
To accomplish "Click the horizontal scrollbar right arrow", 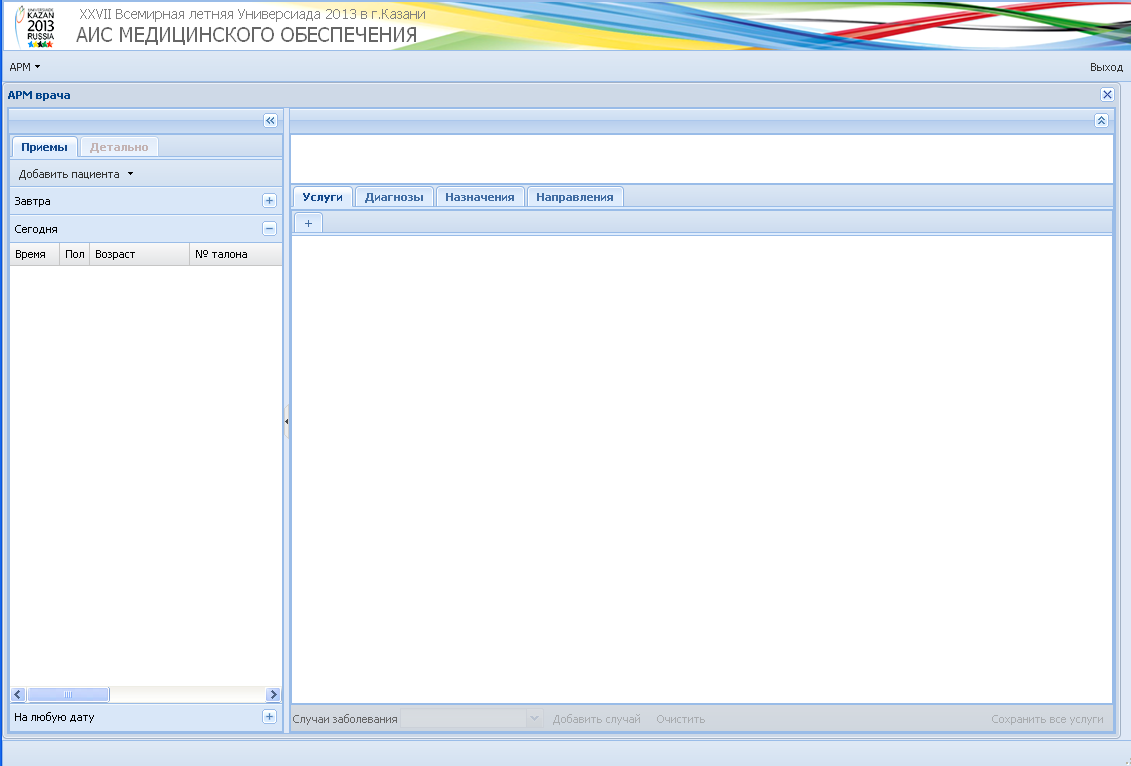I will coord(273,695).
